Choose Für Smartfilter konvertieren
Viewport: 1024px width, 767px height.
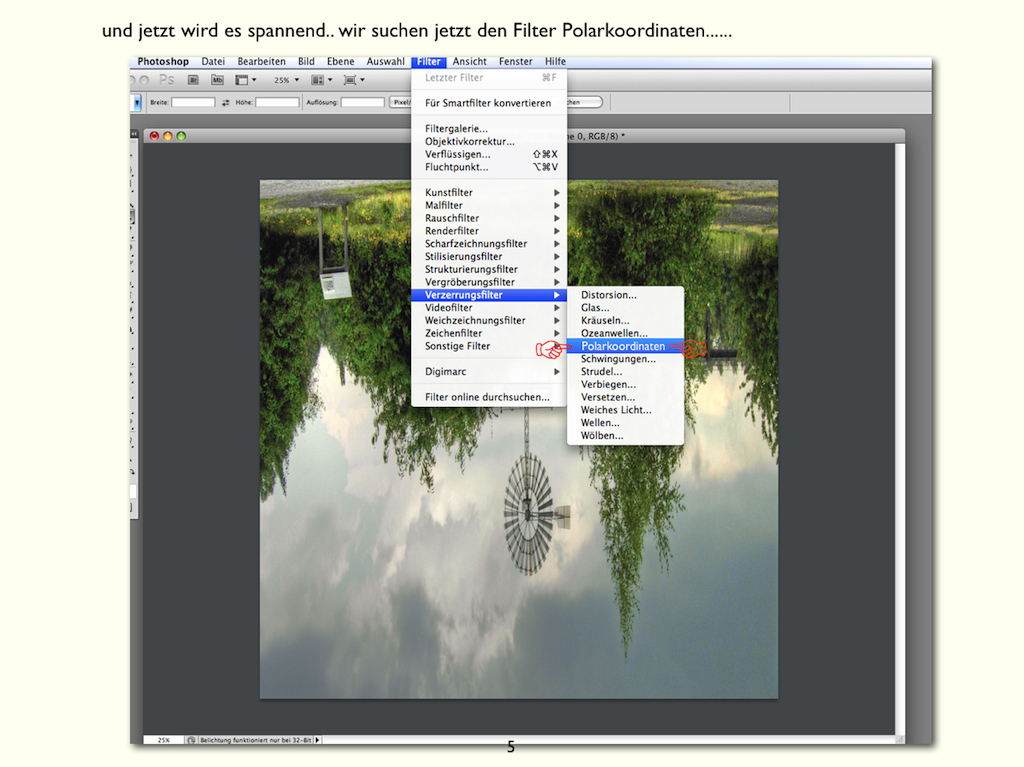pyautogui.click(x=488, y=103)
